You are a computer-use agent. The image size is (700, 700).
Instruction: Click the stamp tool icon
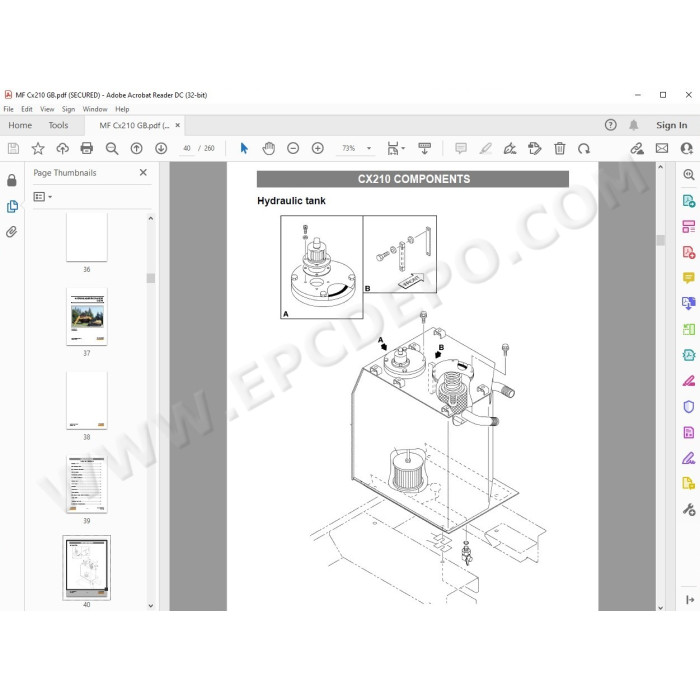(x=534, y=148)
